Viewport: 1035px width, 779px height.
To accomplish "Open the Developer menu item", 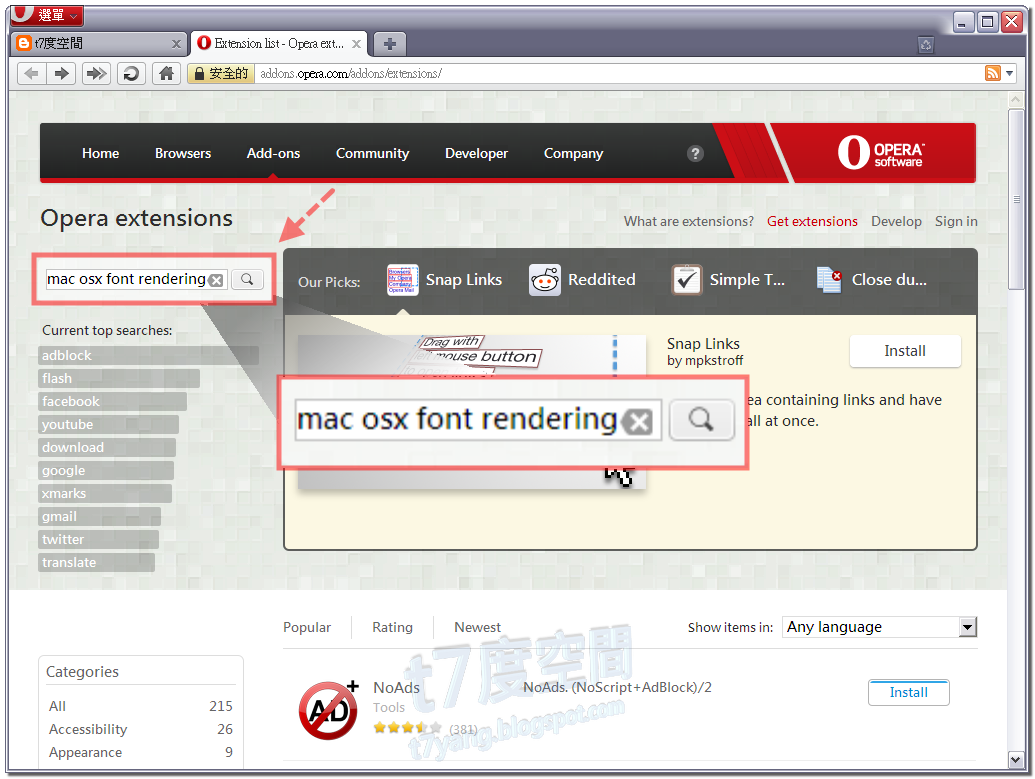I will (x=477, y=153).
